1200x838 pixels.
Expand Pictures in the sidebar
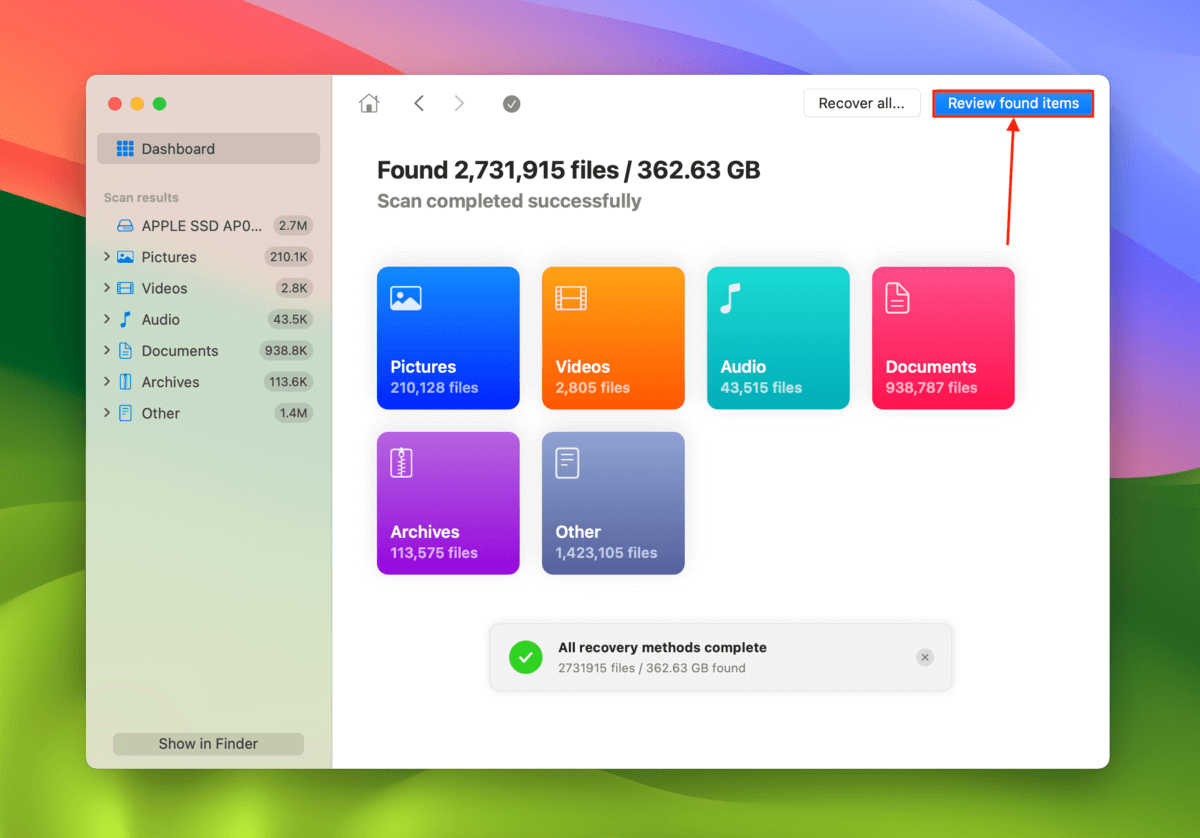[x=107, y=257]
